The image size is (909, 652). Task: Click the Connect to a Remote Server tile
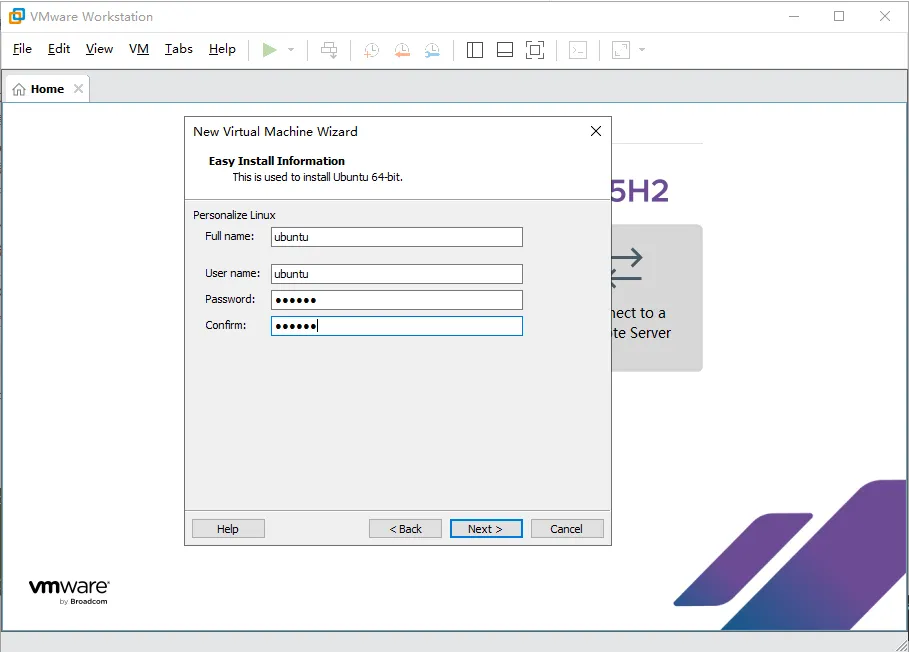(657, 298)
